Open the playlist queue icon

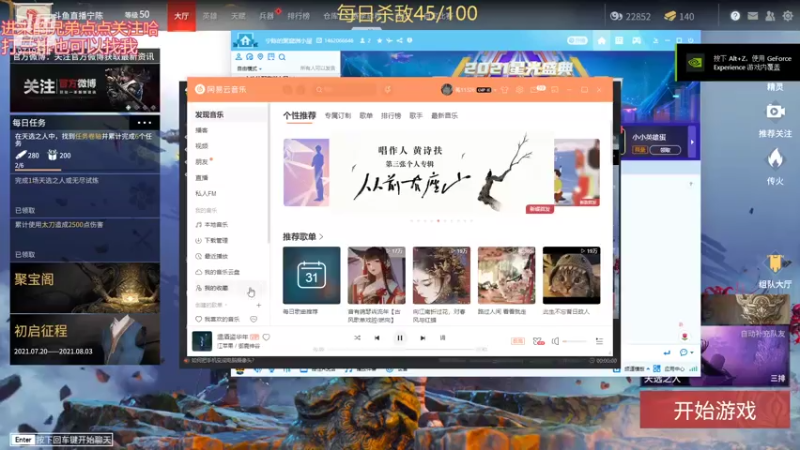599,341
